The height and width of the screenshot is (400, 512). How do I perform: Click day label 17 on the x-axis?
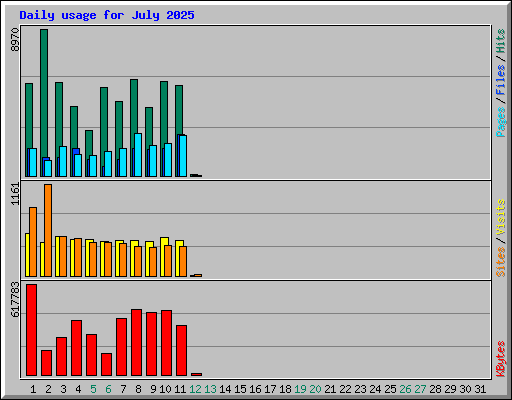pos(270,389)
